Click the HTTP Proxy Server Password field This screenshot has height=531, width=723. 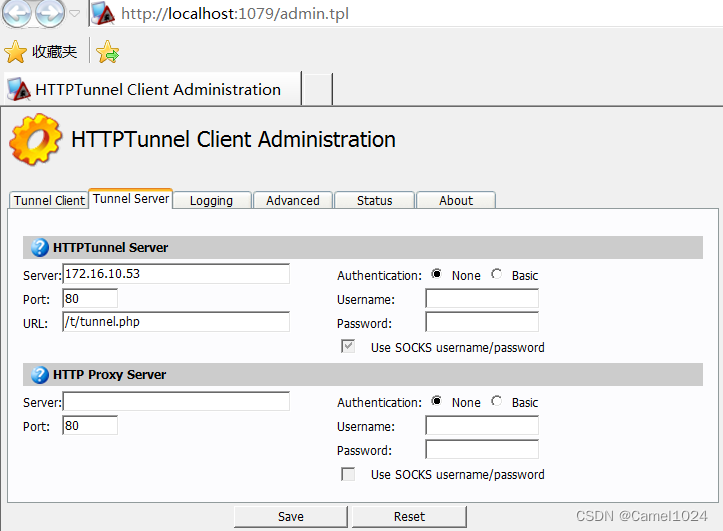pos(482,449)
